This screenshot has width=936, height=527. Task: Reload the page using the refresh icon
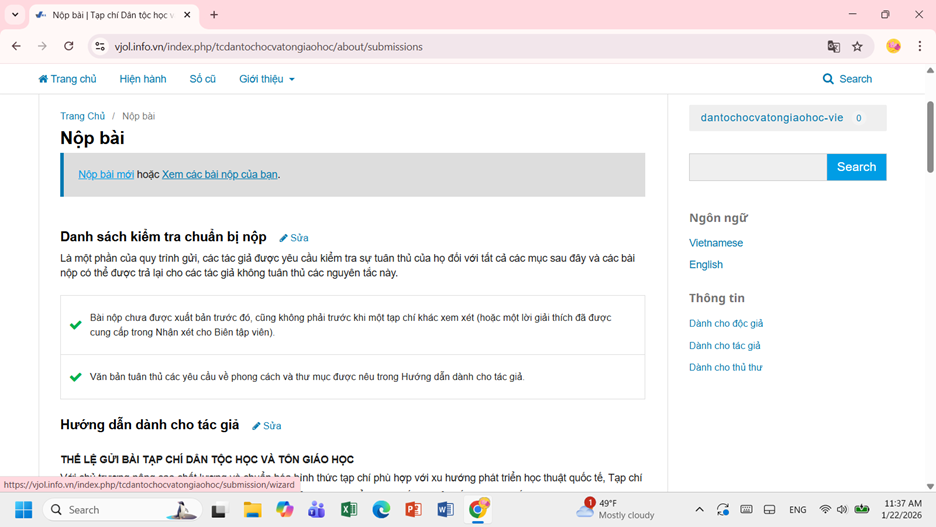tap(68, 46)
